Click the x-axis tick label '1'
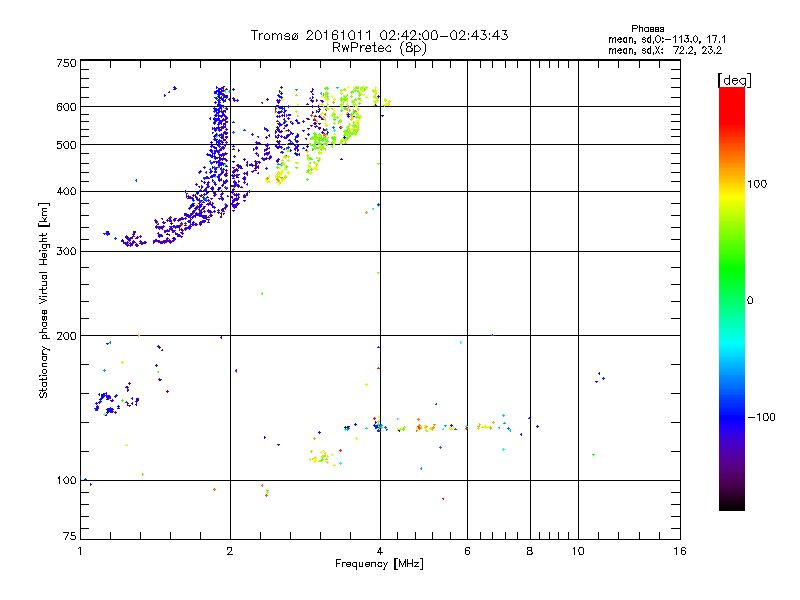This screenshot has height=600, width=800. point(80,551)
